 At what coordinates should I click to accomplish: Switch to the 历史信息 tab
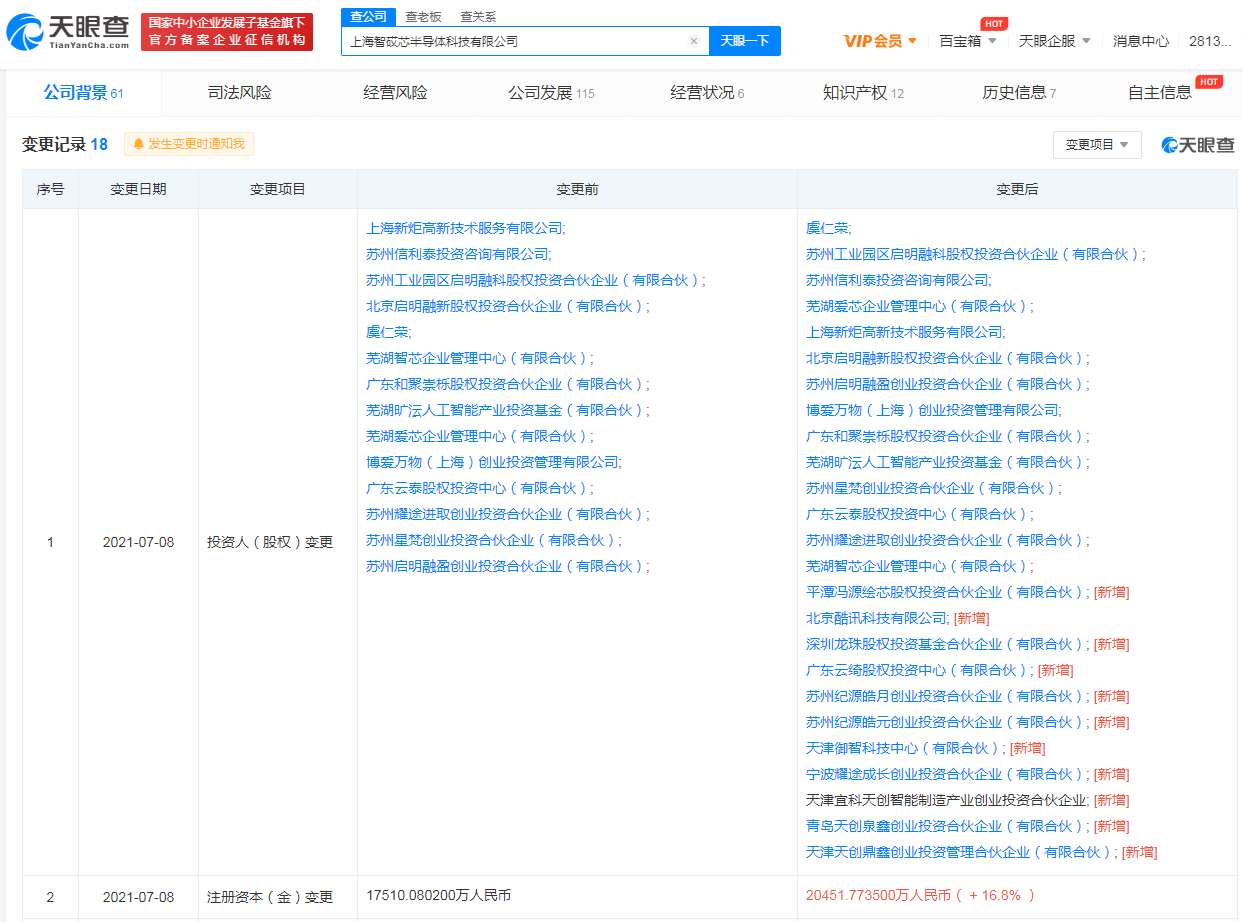coord(1019,93)
